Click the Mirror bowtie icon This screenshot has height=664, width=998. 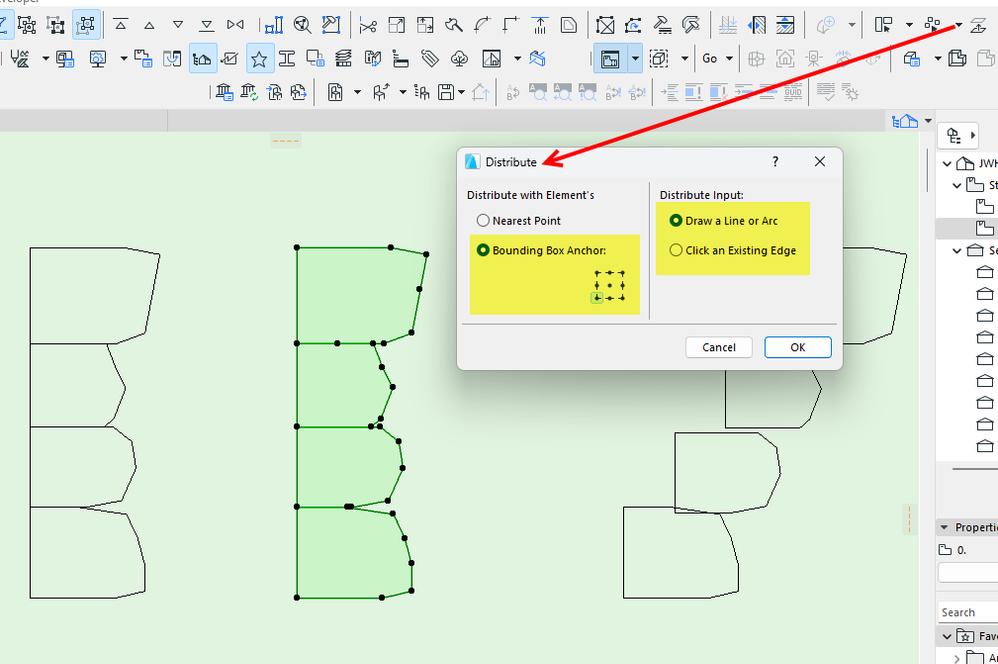tap(235, 25)
